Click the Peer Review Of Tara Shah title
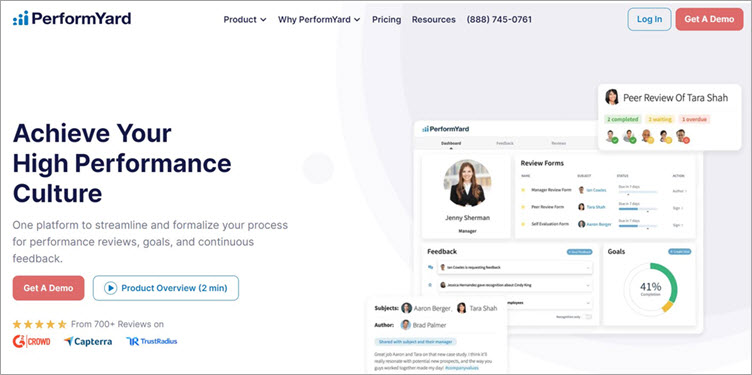 click(675, 98)
